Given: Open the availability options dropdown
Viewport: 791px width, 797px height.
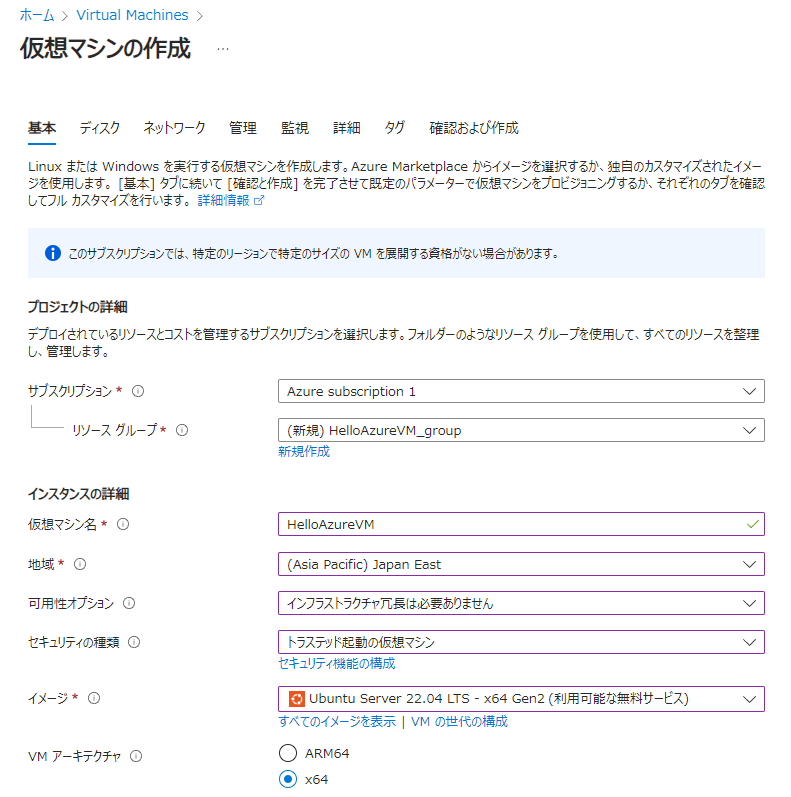Looking at the screenshot, I should 521,603.
